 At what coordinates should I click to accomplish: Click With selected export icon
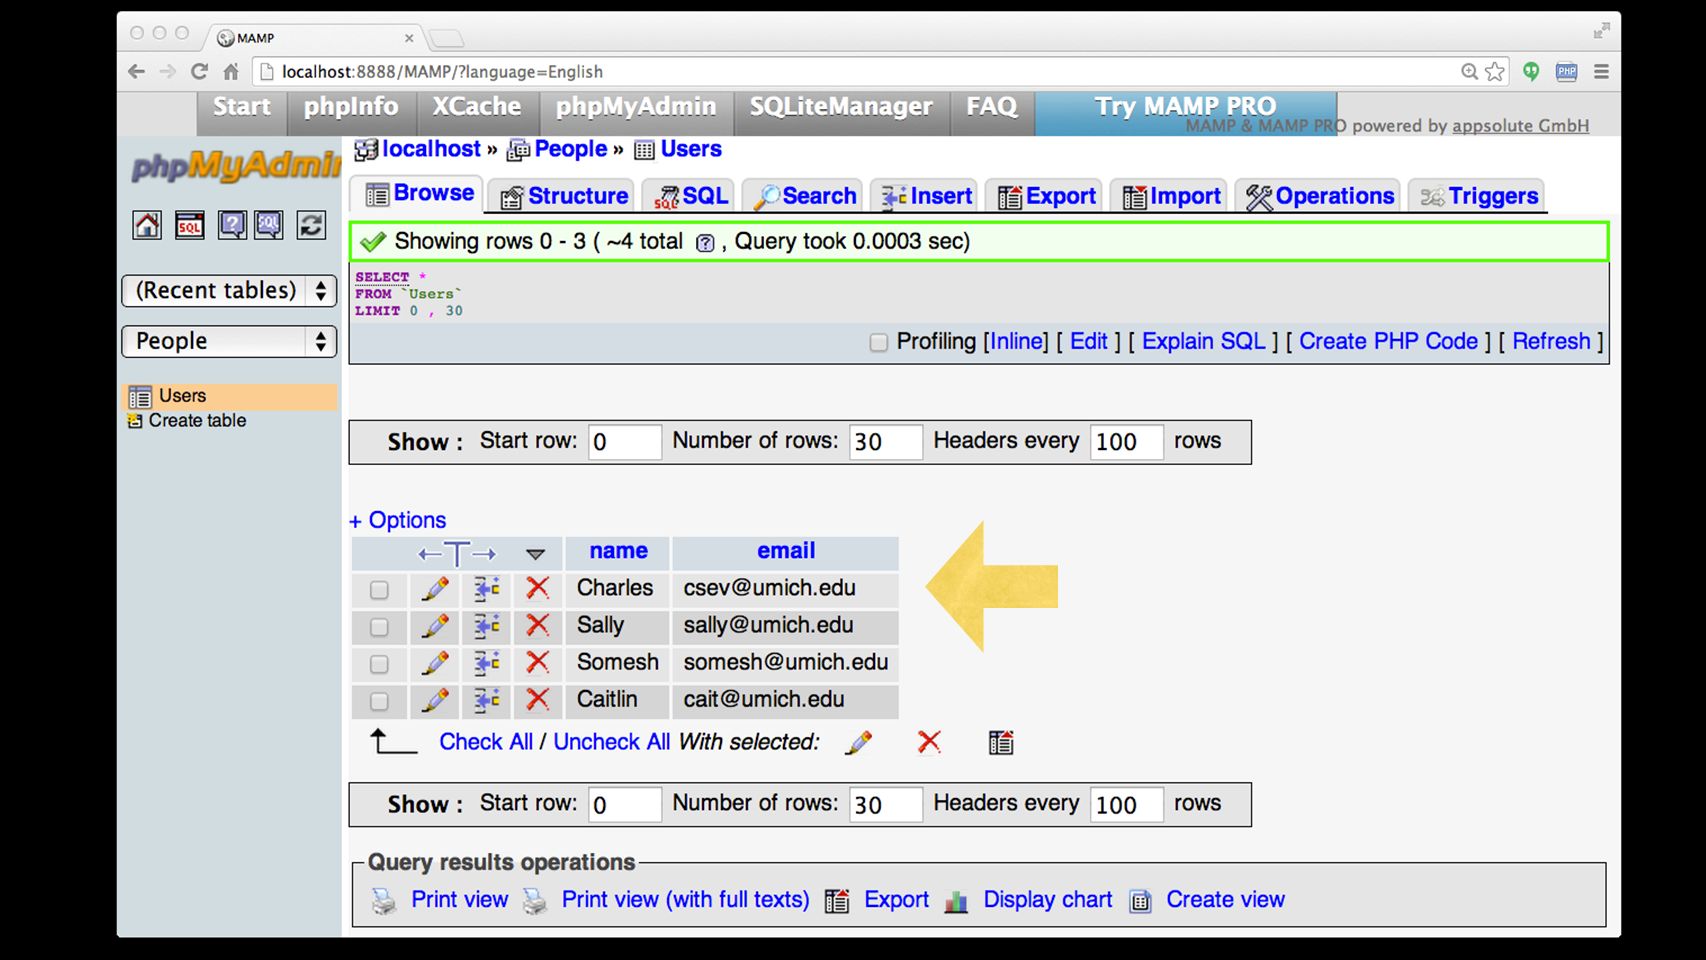tap(1001, 742)
